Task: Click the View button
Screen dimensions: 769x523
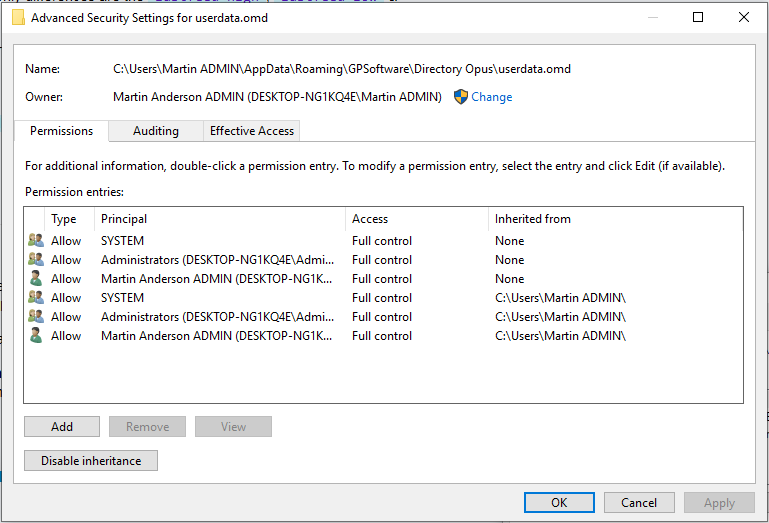Action: coord(233,427)
